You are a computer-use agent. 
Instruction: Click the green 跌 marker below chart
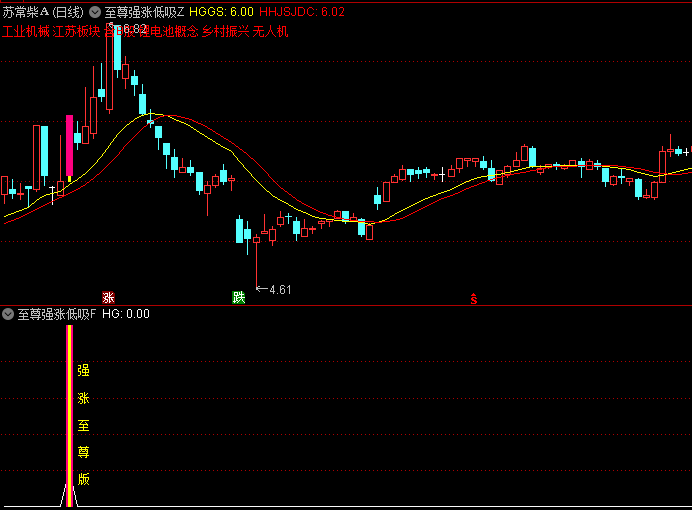point(238,297)
